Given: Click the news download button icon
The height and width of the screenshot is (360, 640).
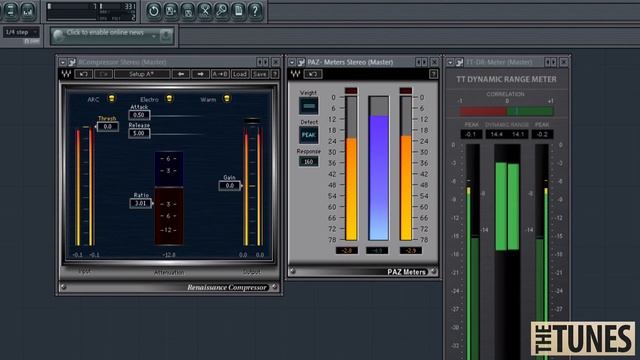Looking at the screenshot, I should click(x=166, y=36).
